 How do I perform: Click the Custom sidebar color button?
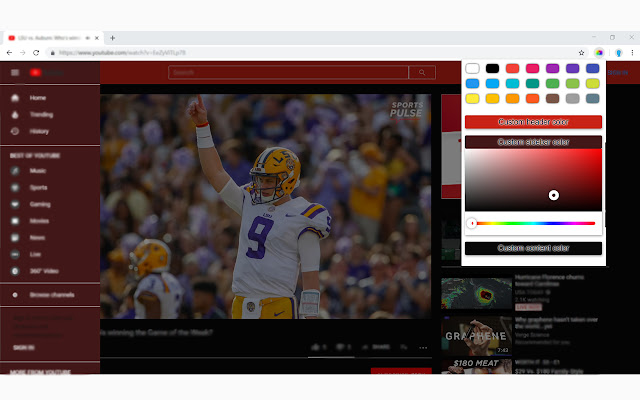533,142
